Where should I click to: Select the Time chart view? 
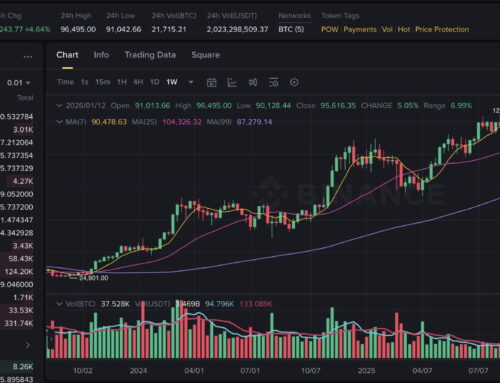[65, 82]
